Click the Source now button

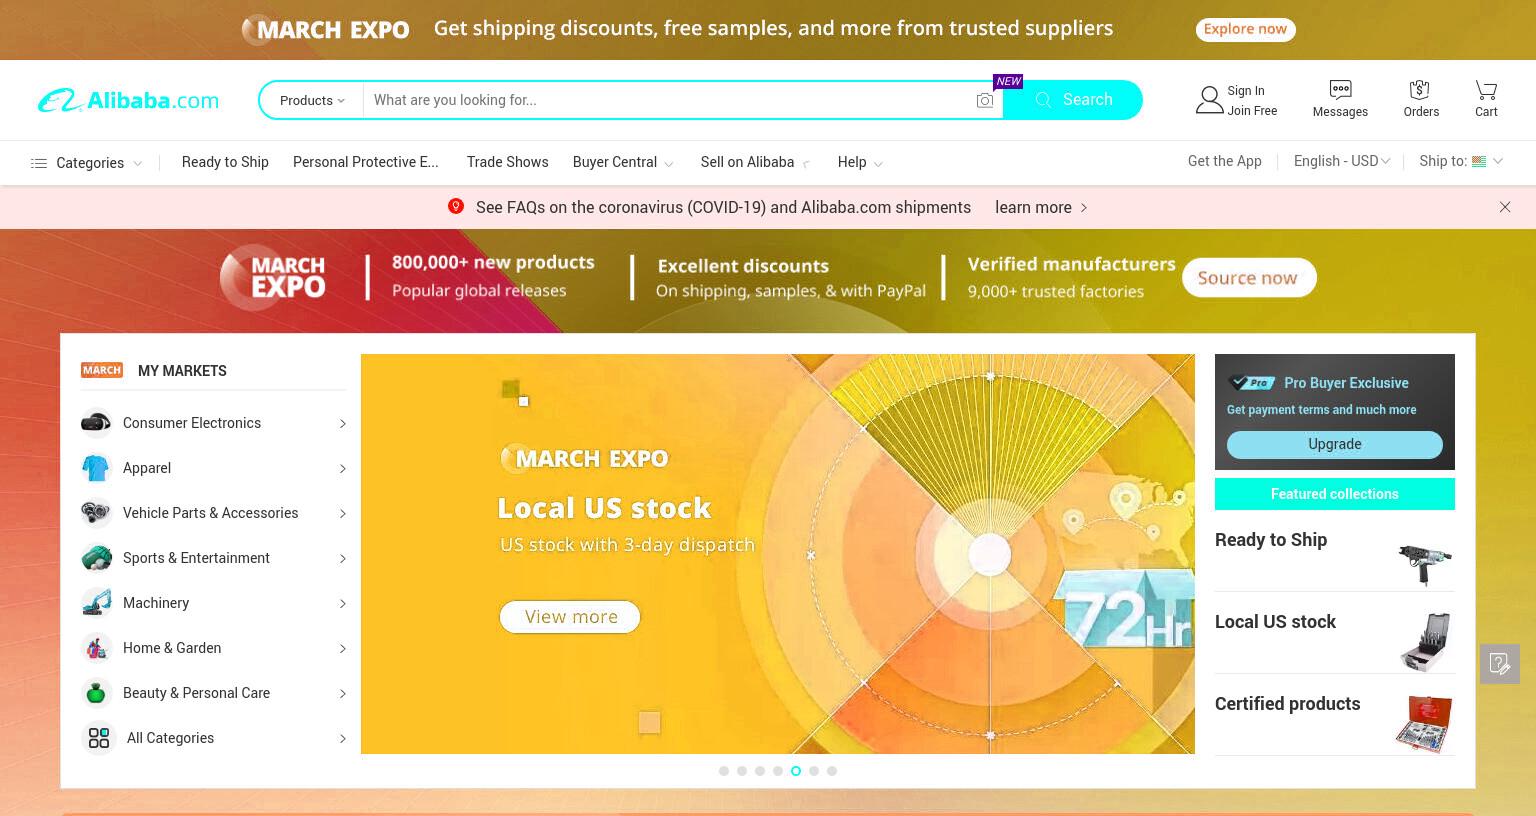click(1248, 278)
